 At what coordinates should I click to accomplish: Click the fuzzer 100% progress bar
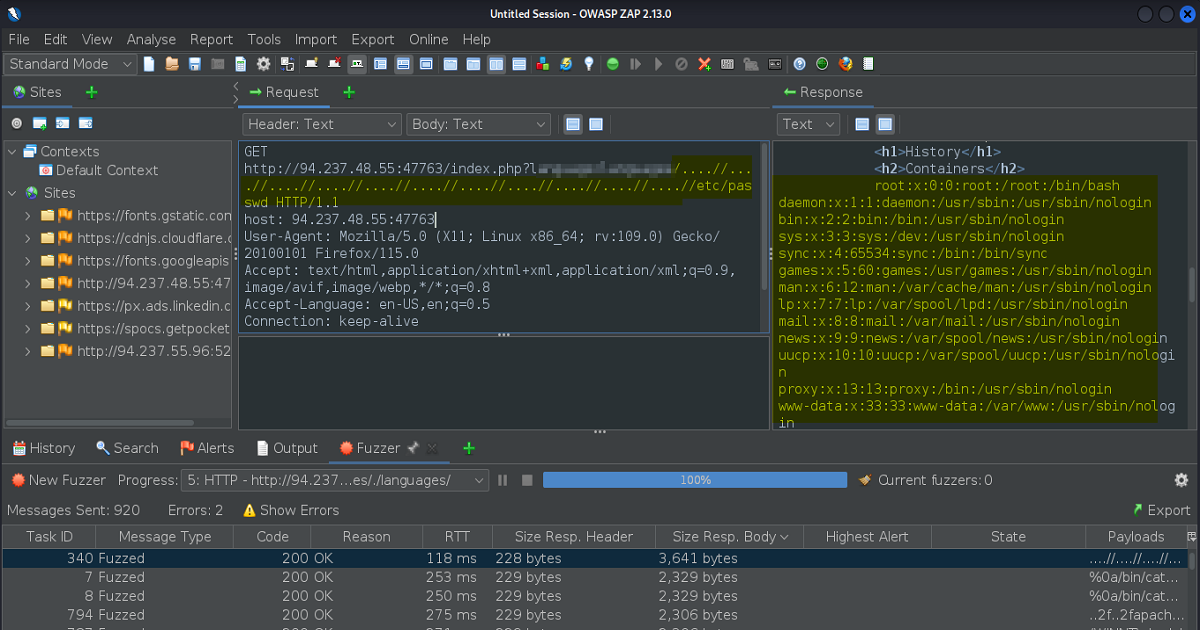point(695,480)
